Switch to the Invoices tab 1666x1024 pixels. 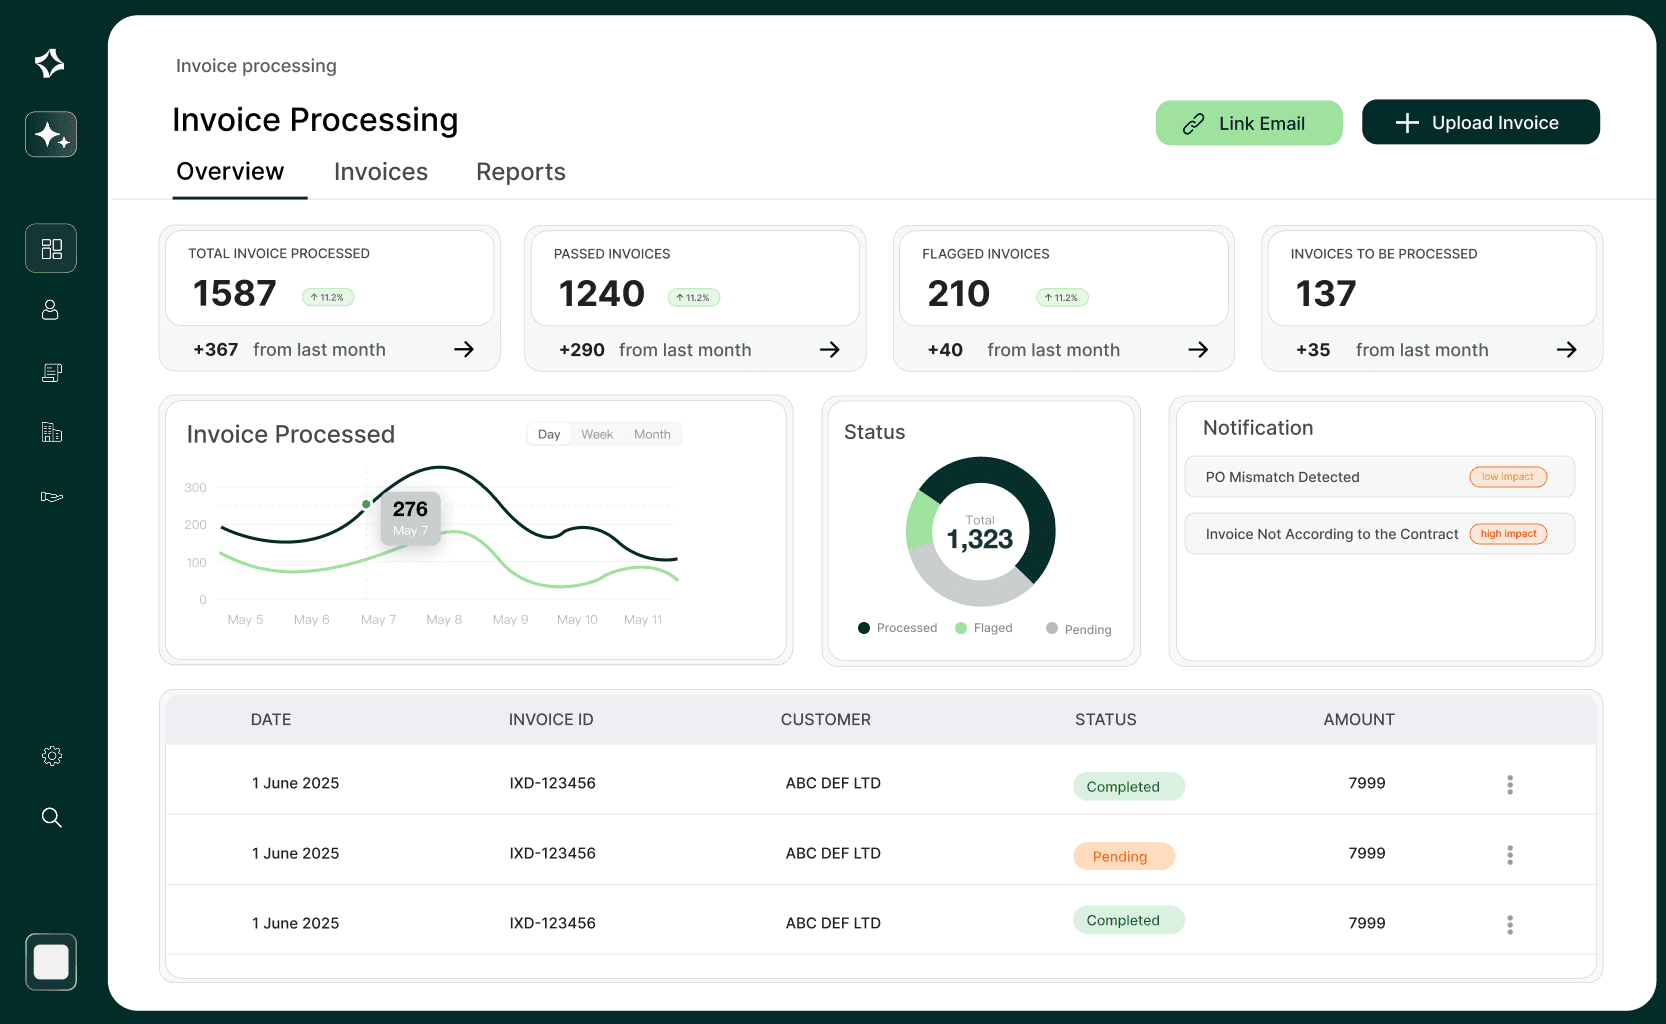[x=381, y=172]
